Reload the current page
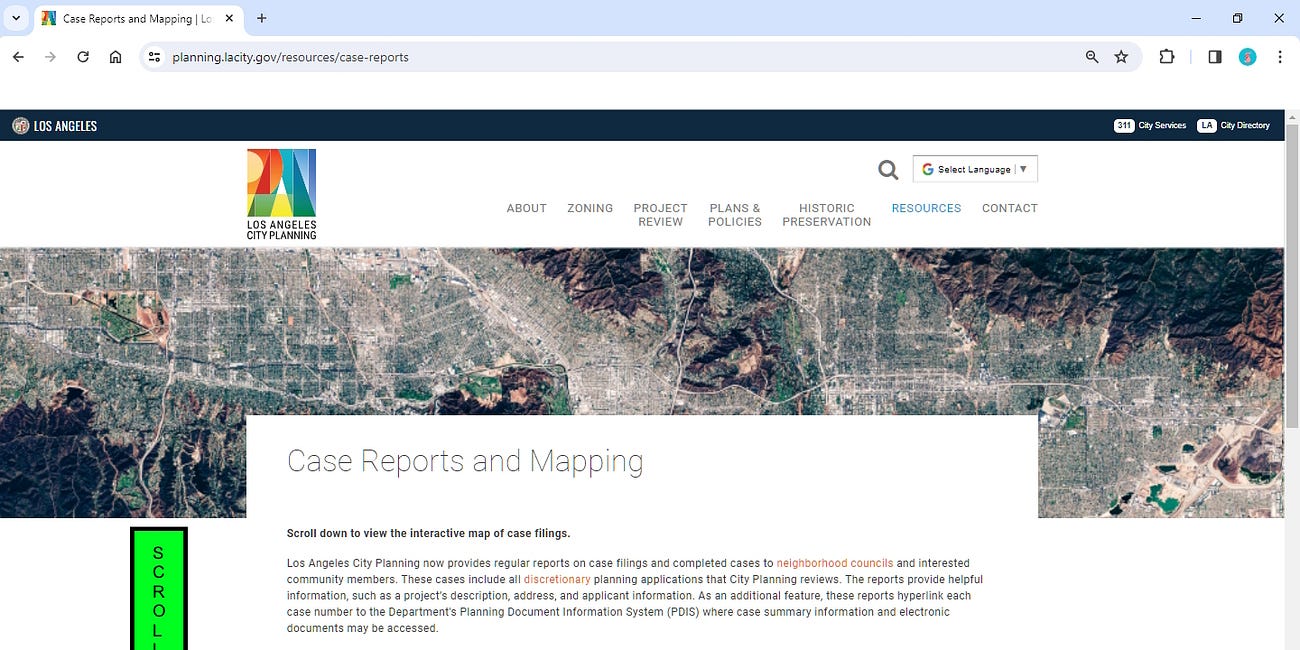Image resolution: width=1300 pixels, height=650 pixels. 83,57
